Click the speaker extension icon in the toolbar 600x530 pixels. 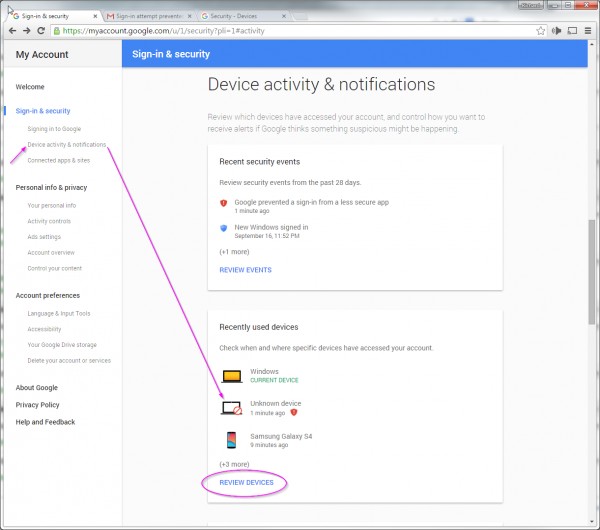click(556, 31)
